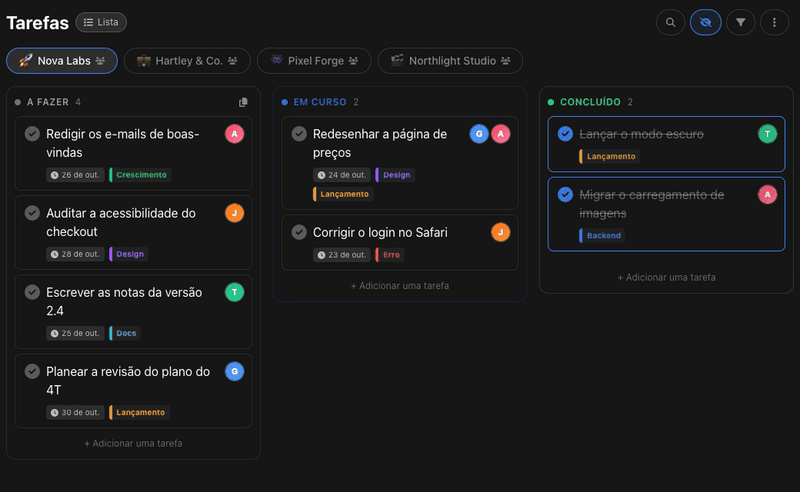Screen dimensions: 800x492
Task: Click the '25 de out.' due date chip
Action: tap(76, 333)
